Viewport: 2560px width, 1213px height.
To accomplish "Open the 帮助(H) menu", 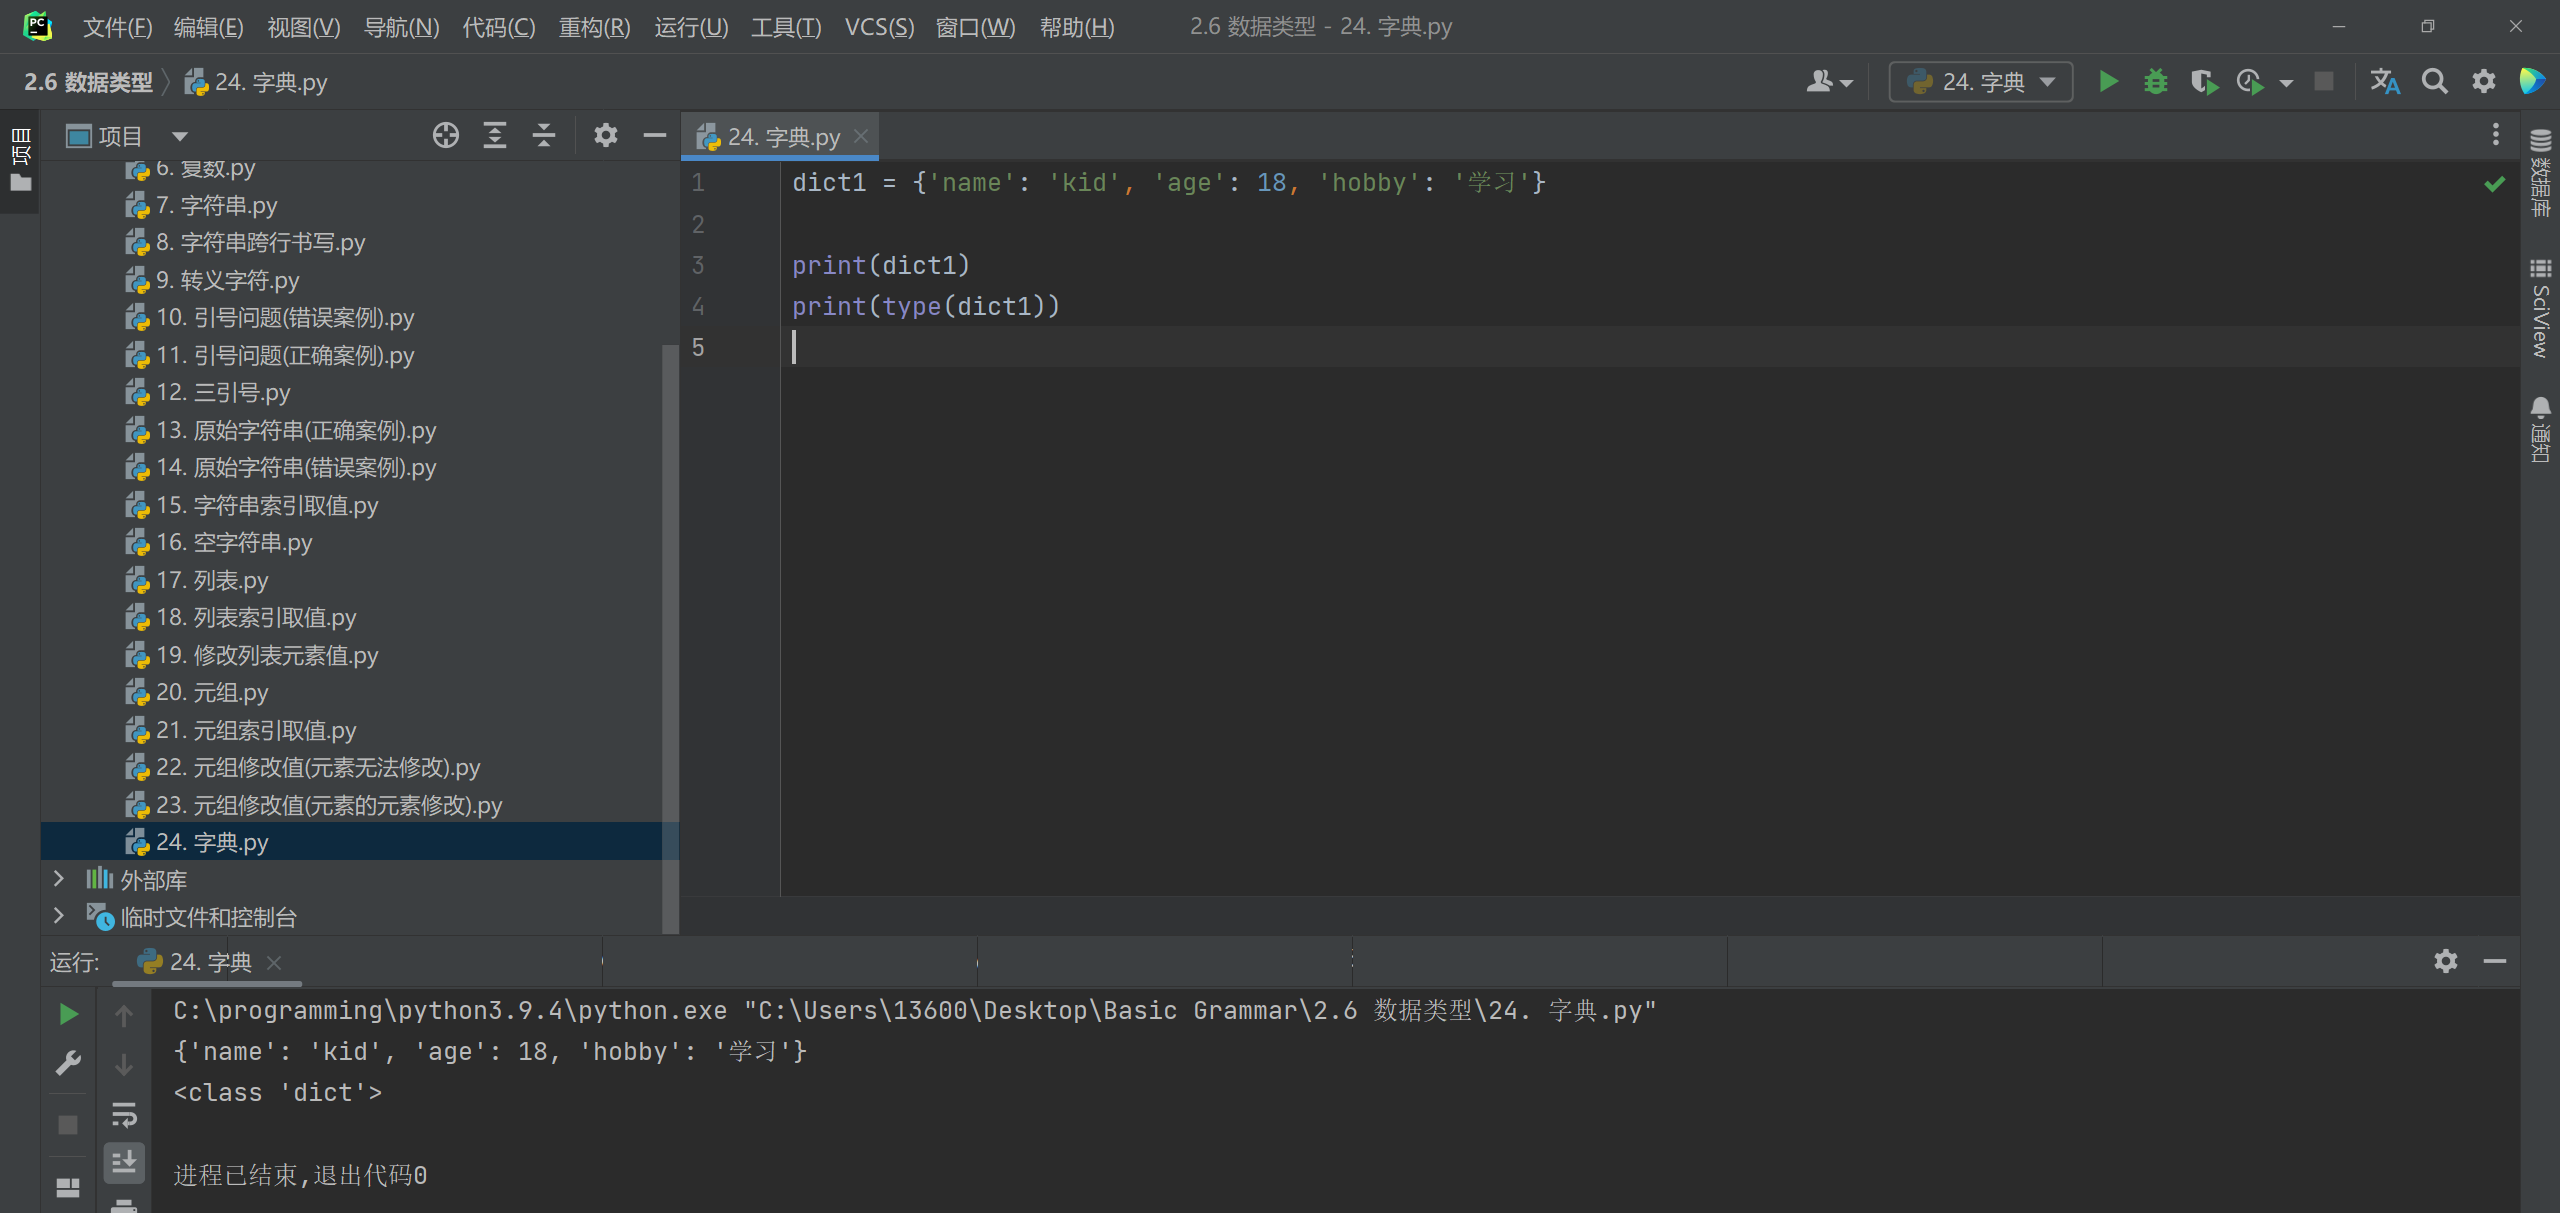I will pos(1077,27).
